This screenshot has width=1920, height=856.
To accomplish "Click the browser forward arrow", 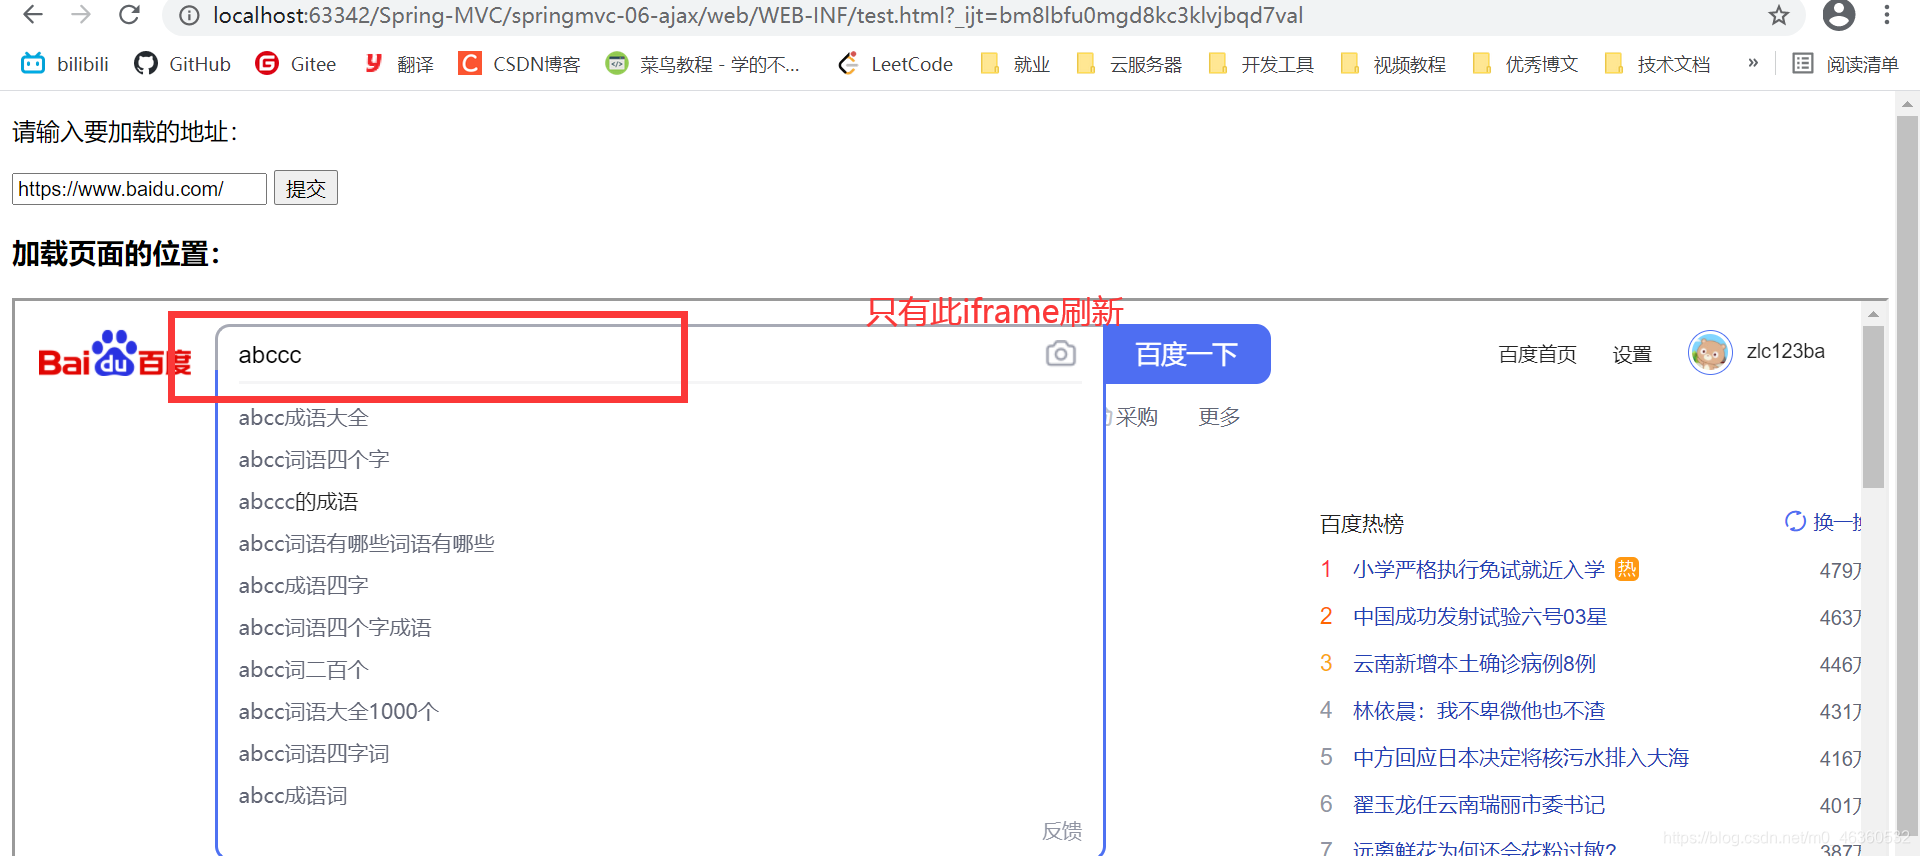I will pos(81,15).
